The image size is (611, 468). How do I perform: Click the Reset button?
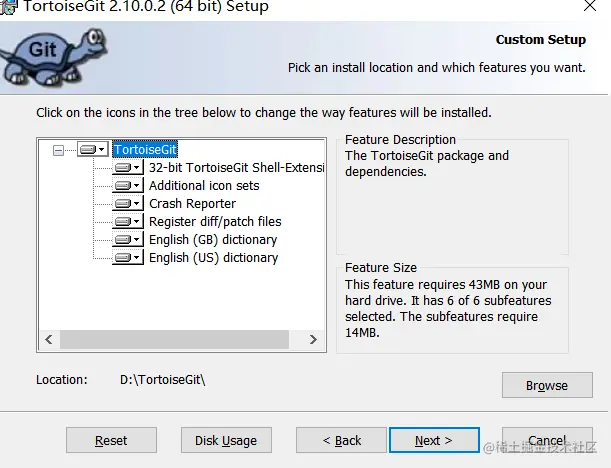tap(111, 440)
